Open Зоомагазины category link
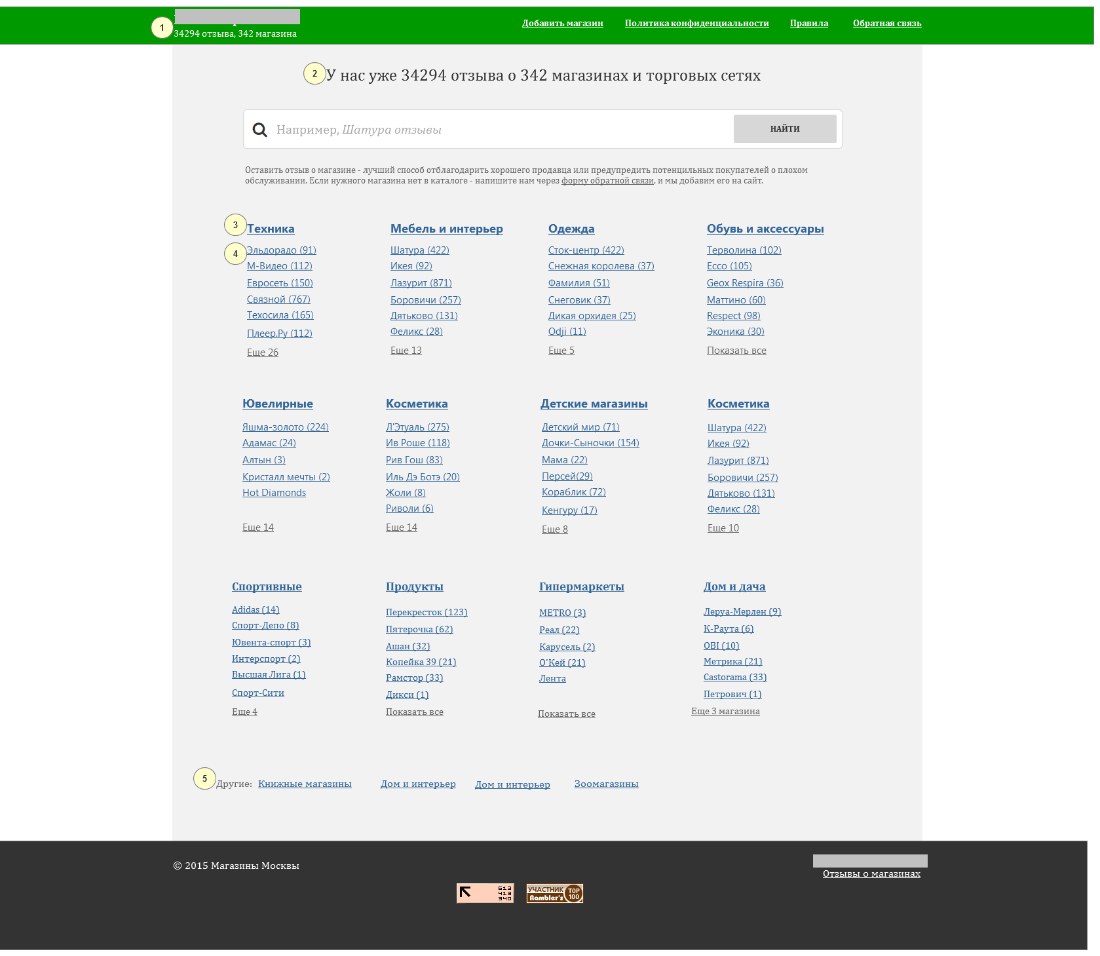 click(606, 783)
